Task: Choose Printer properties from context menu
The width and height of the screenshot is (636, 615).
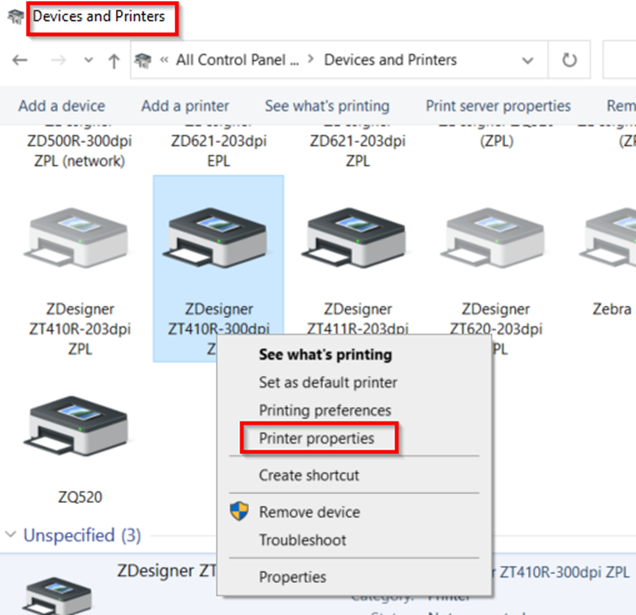Action: [316, 438]
